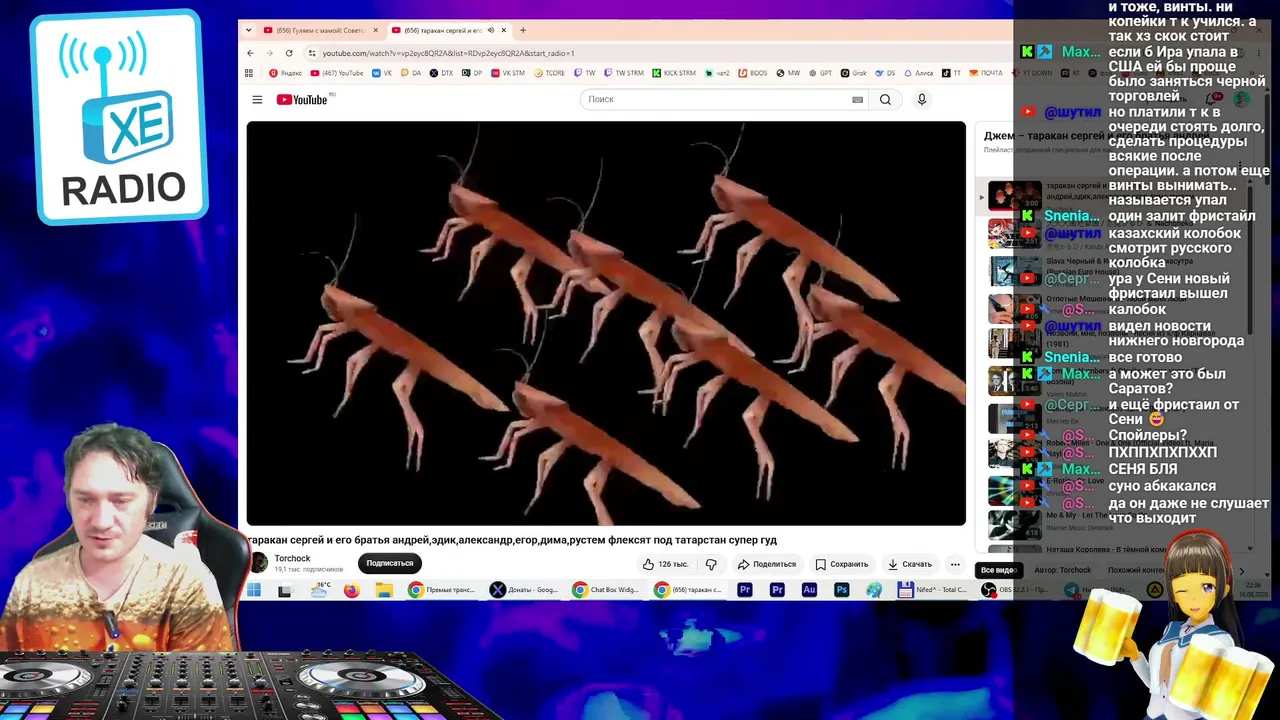Viewport: 1280px width, 720px height.
Task: Click the magnifier search button
Action: coord(885,99)
